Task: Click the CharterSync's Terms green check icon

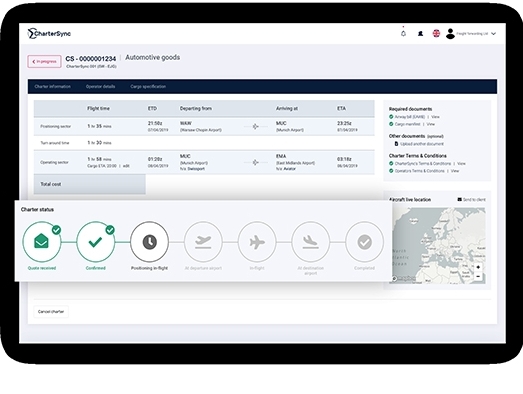Action: click(x=391, y=163)
